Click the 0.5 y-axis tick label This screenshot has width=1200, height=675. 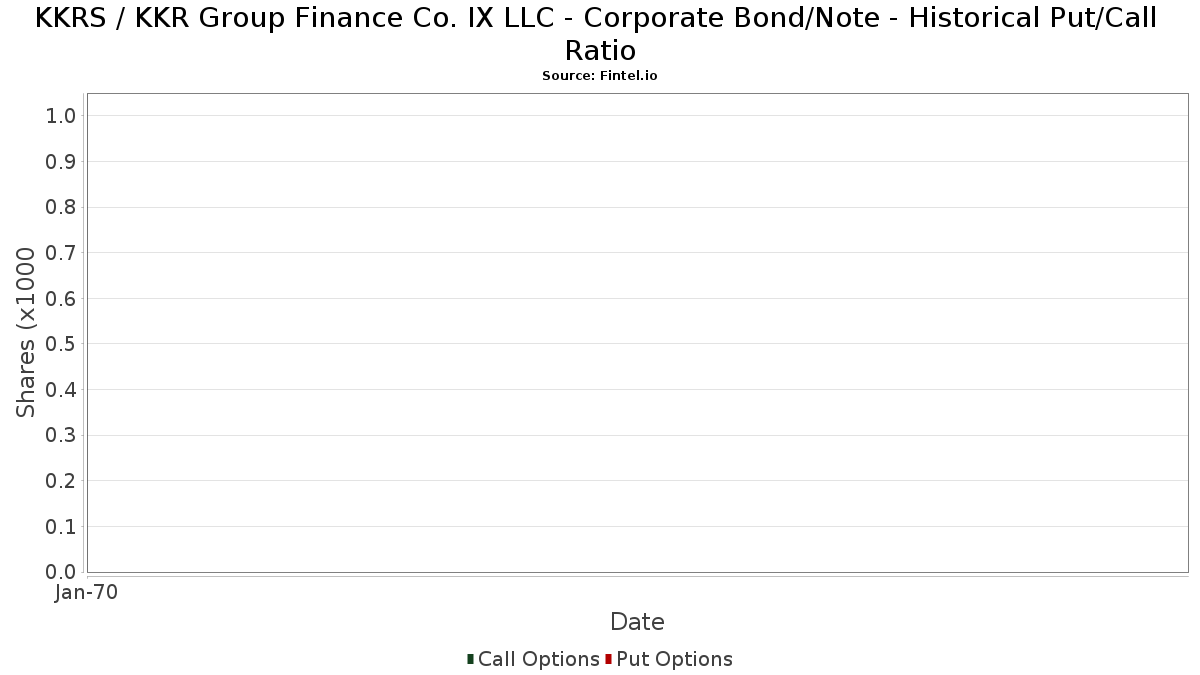(61, 344)
